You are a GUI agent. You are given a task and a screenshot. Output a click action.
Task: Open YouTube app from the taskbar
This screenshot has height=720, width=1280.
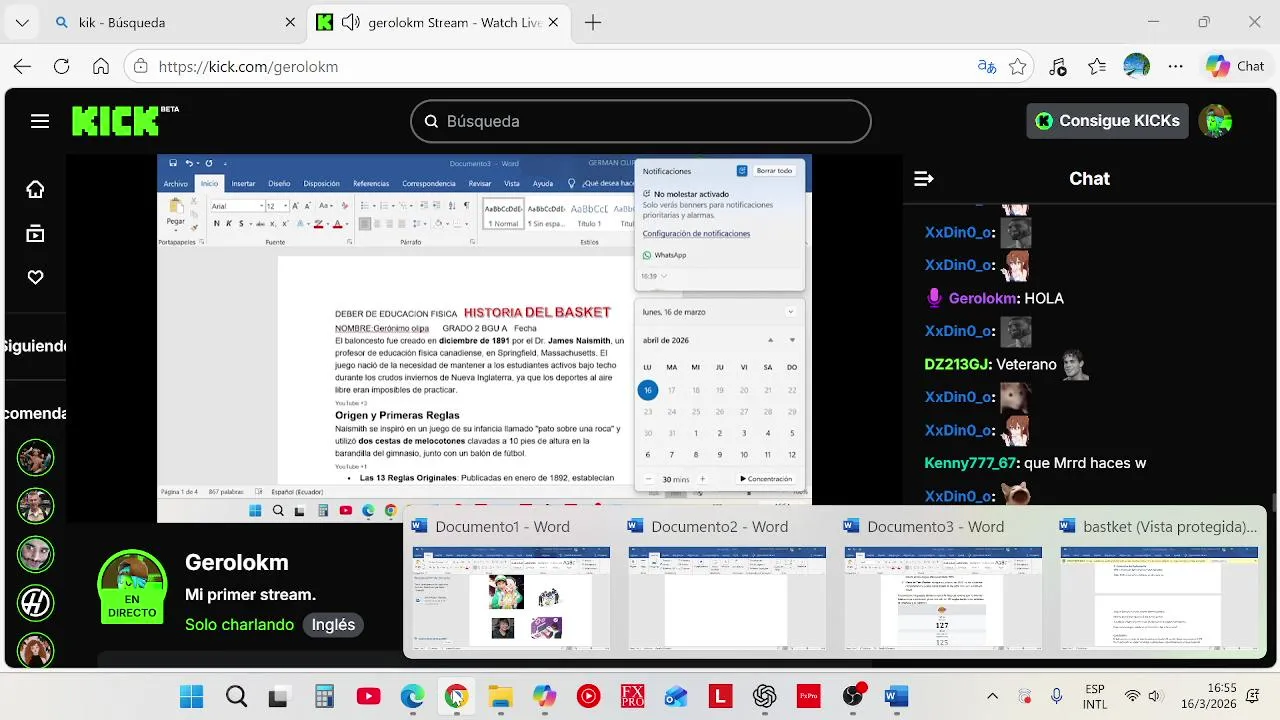click(x=368, y=696)
